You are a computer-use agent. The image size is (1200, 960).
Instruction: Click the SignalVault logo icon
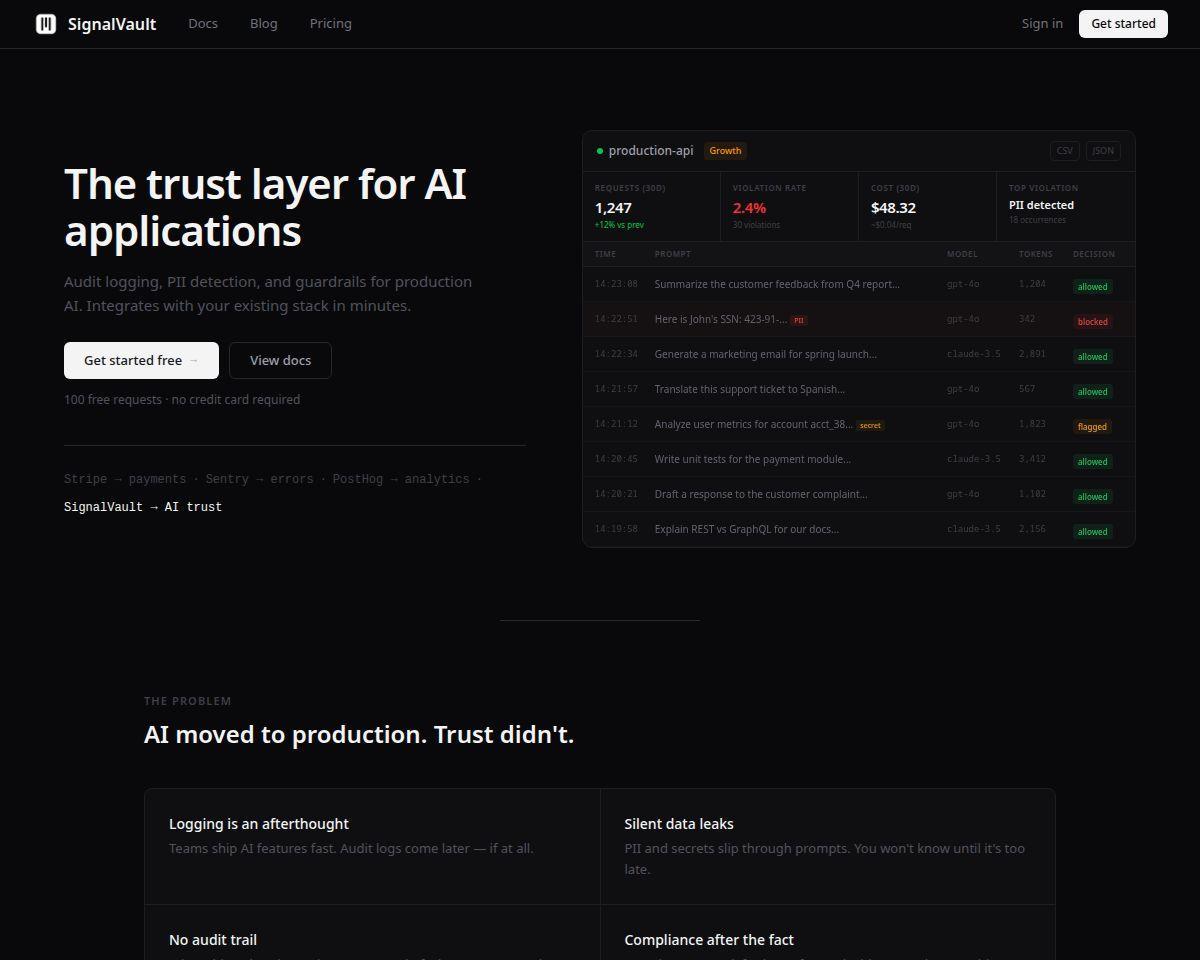point(46,24)
